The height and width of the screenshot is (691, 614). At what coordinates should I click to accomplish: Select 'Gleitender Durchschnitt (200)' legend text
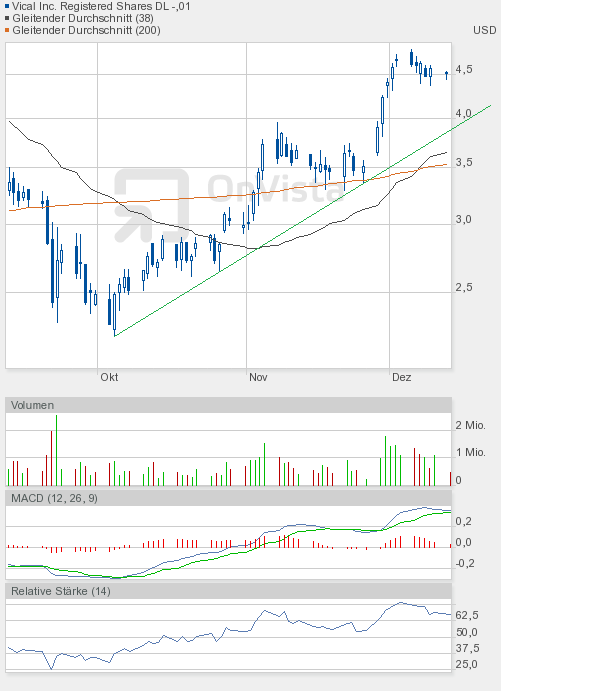[86, 30]
